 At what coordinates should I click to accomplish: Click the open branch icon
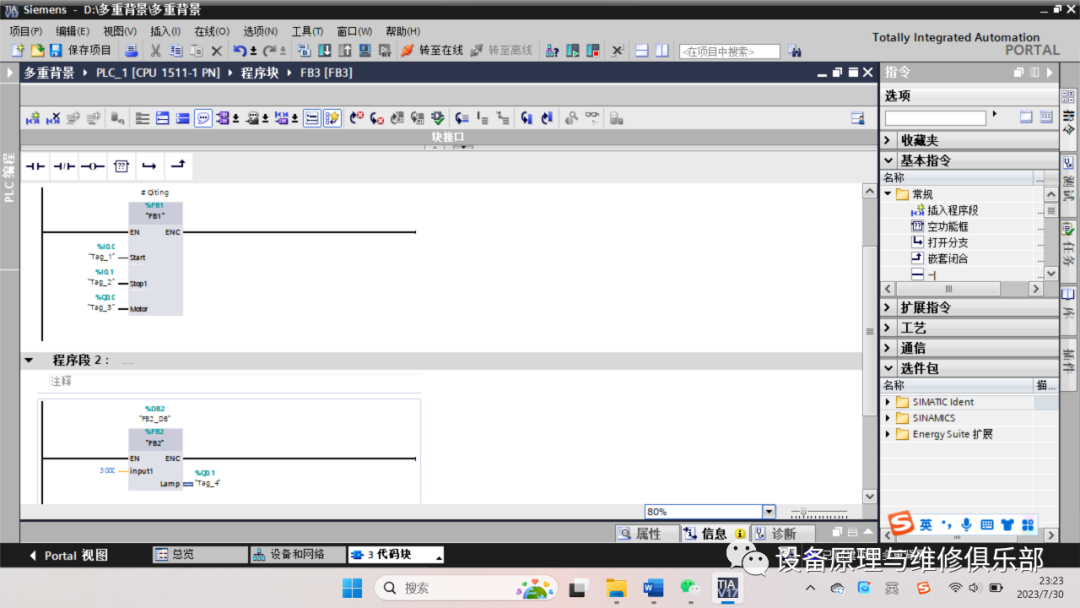pyautogui.click(x=149, y=166)
